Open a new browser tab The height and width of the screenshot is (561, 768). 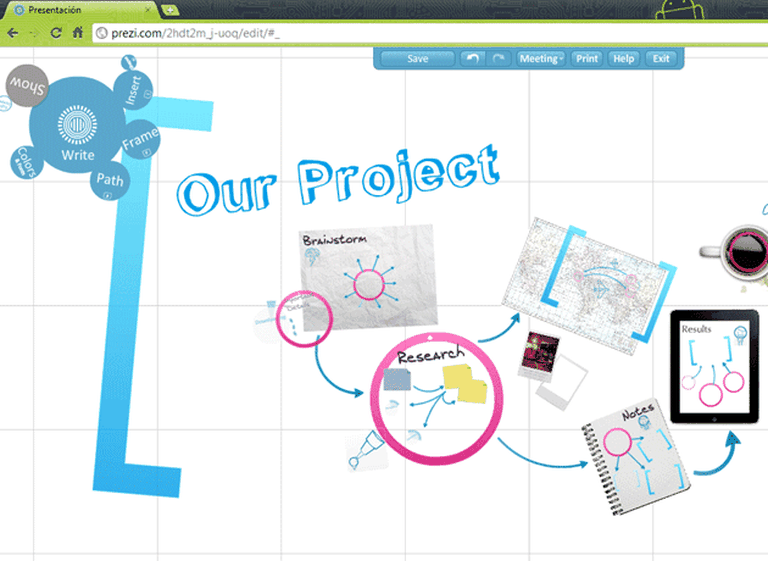[169, 10]
